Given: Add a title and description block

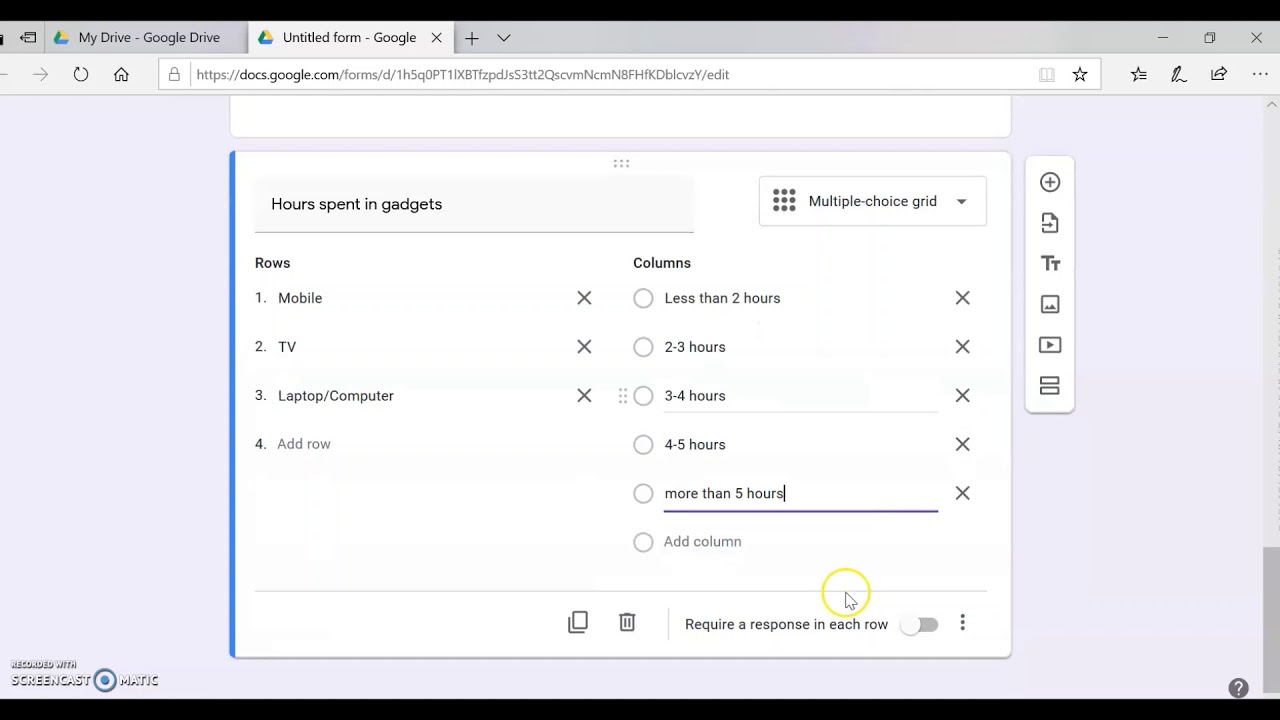Looking at the screenshot, I should coord(1049,264).
